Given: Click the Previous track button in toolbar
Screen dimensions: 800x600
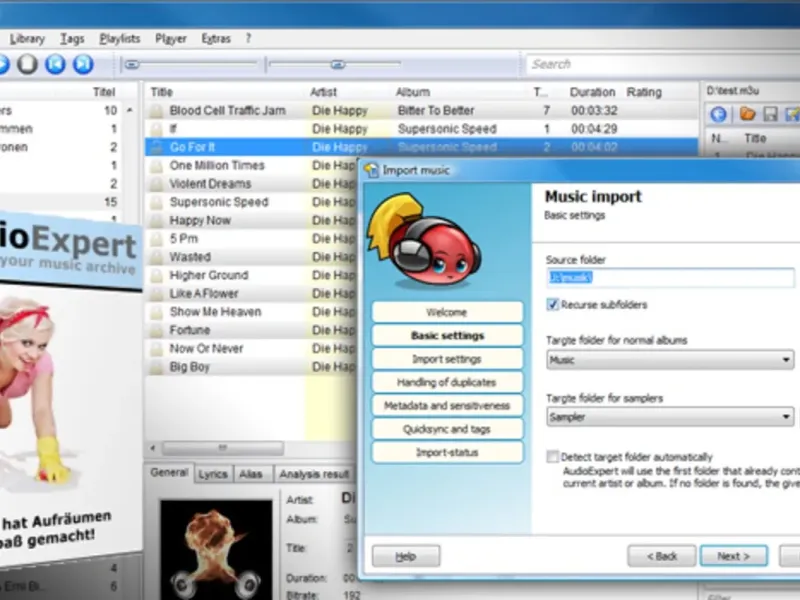Looking at the screenshot, I should tap(55, 64).
